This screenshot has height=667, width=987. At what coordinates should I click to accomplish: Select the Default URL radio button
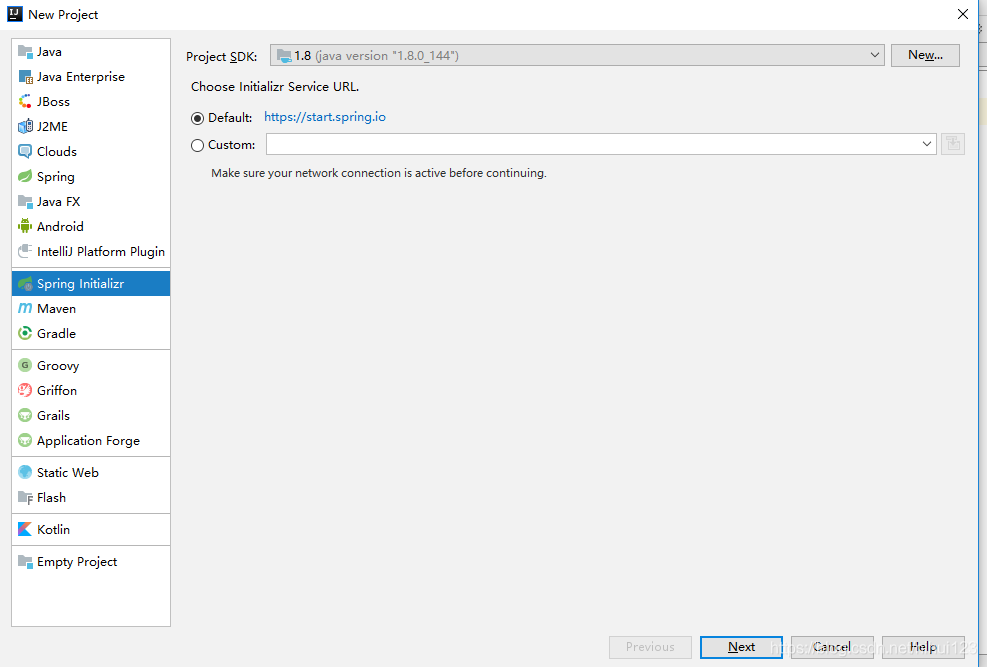coord(198,118)
